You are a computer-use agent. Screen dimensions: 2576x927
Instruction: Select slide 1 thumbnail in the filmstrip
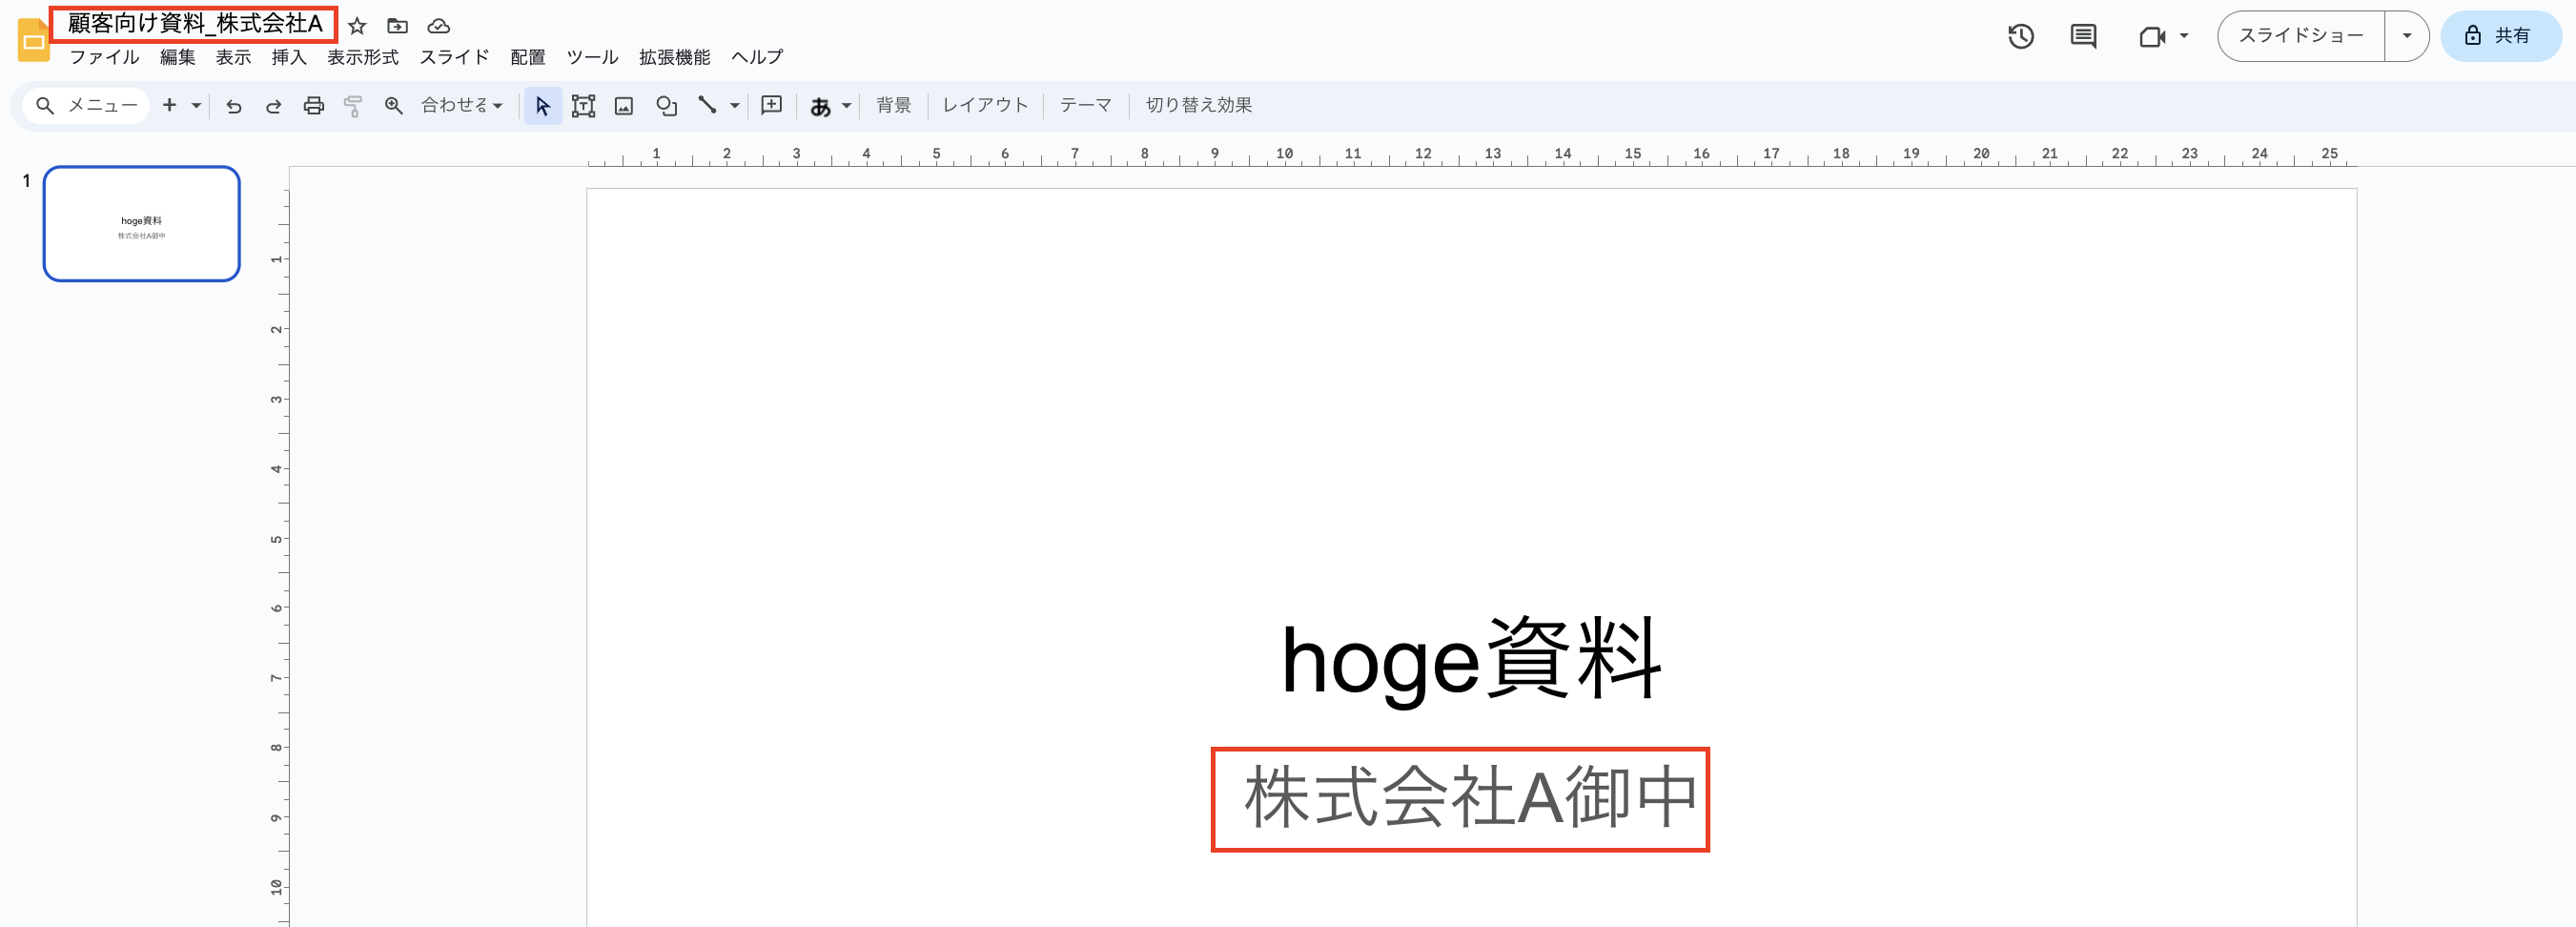(141, 224)
